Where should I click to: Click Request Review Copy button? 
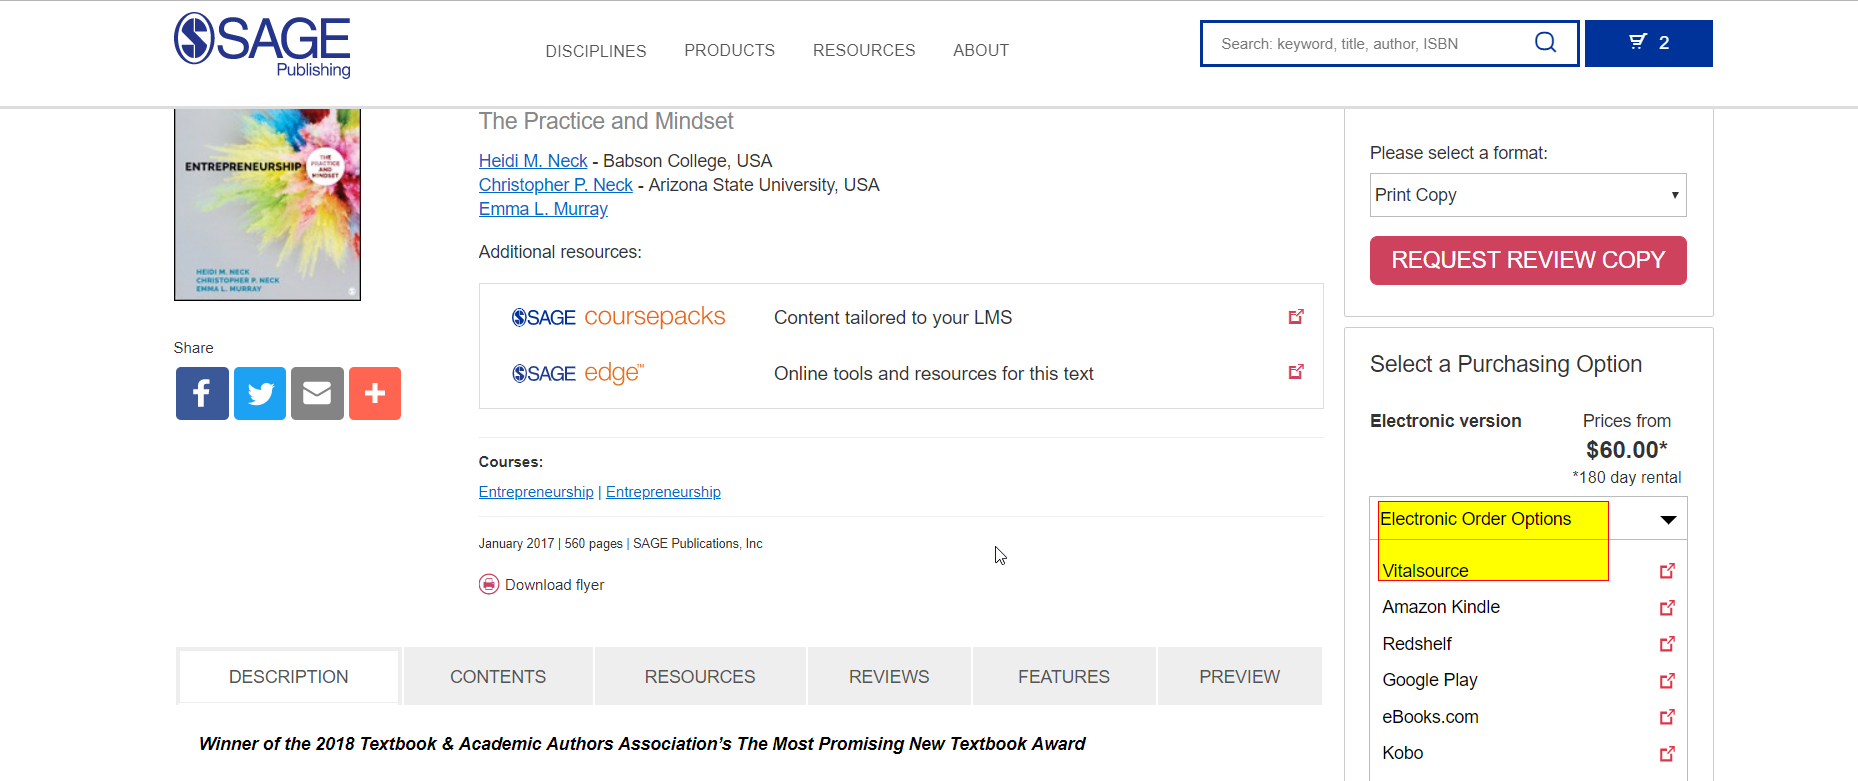coord(1528,260)
